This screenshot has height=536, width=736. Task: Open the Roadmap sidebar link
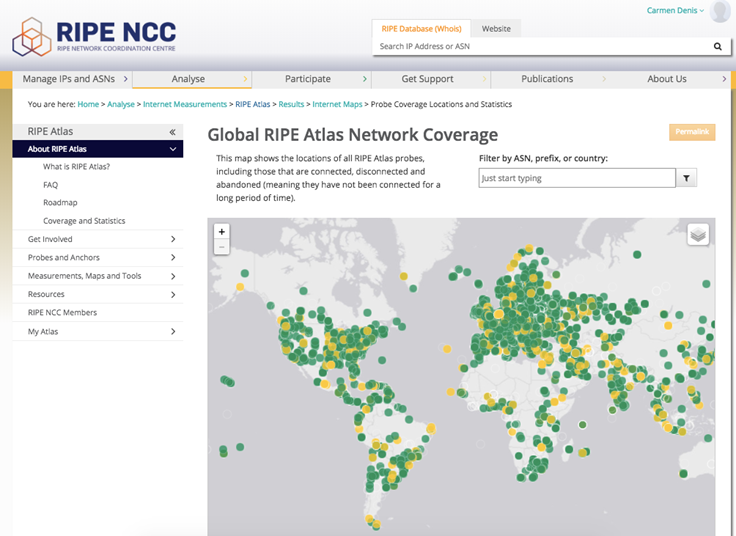point(60,203)
